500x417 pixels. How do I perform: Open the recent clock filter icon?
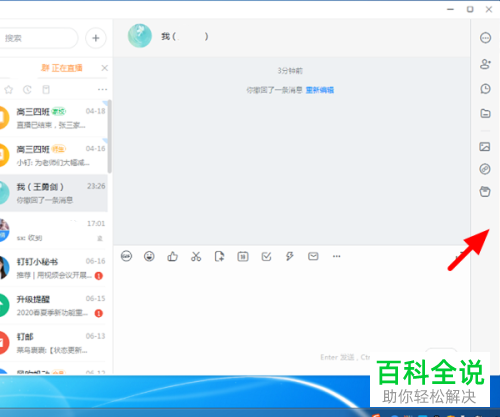click(27, 89)
